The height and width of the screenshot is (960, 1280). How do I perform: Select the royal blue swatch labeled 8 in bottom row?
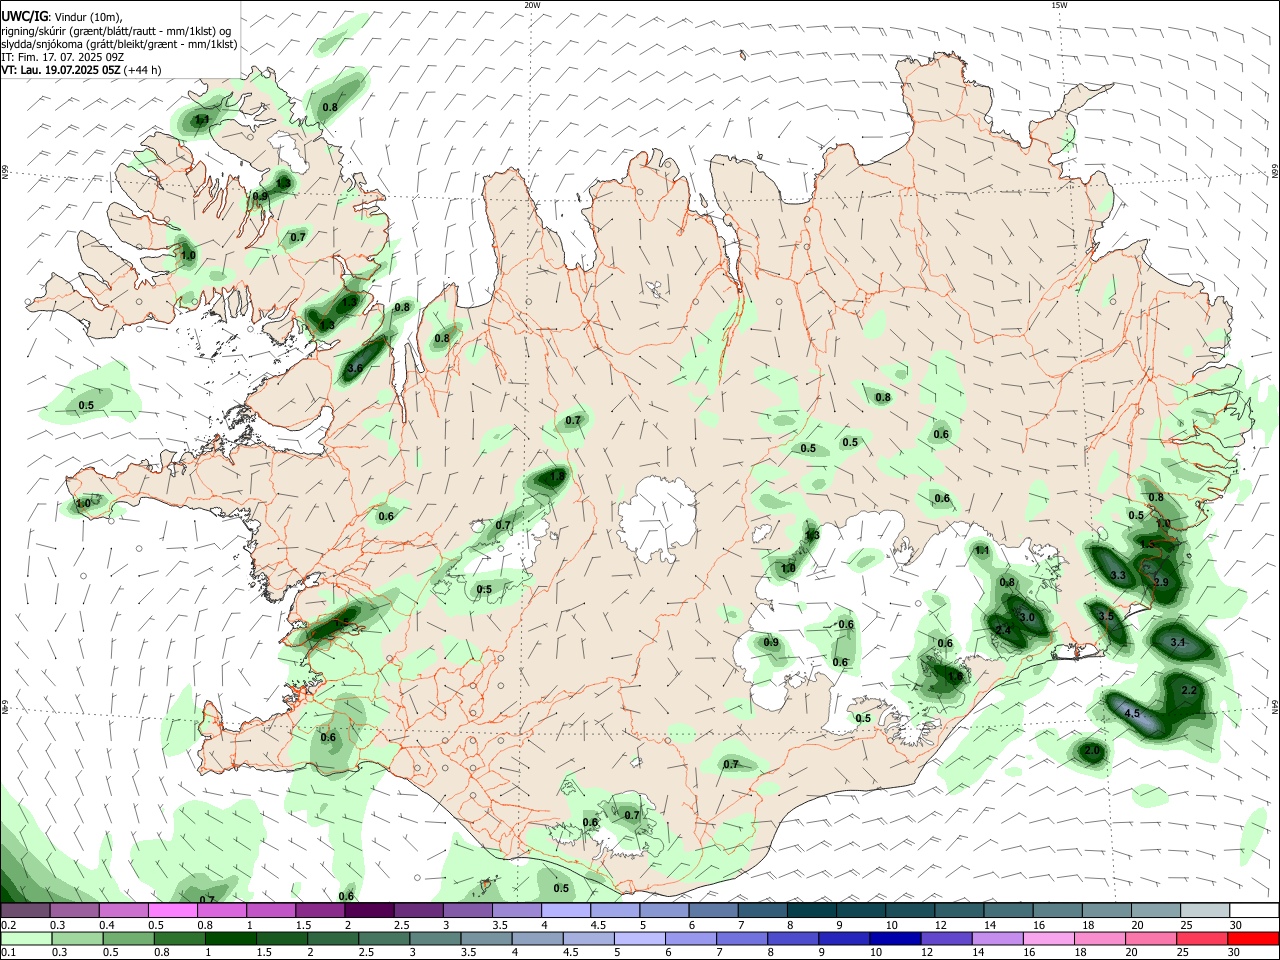[792, 938]
